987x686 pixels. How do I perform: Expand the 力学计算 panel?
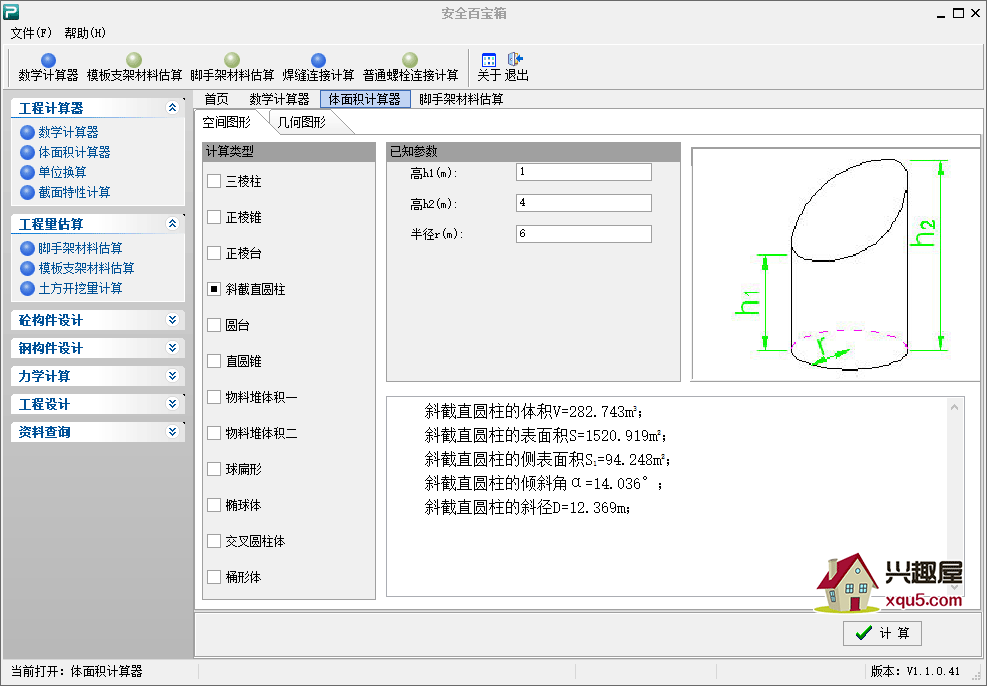[x=172, y=376]
